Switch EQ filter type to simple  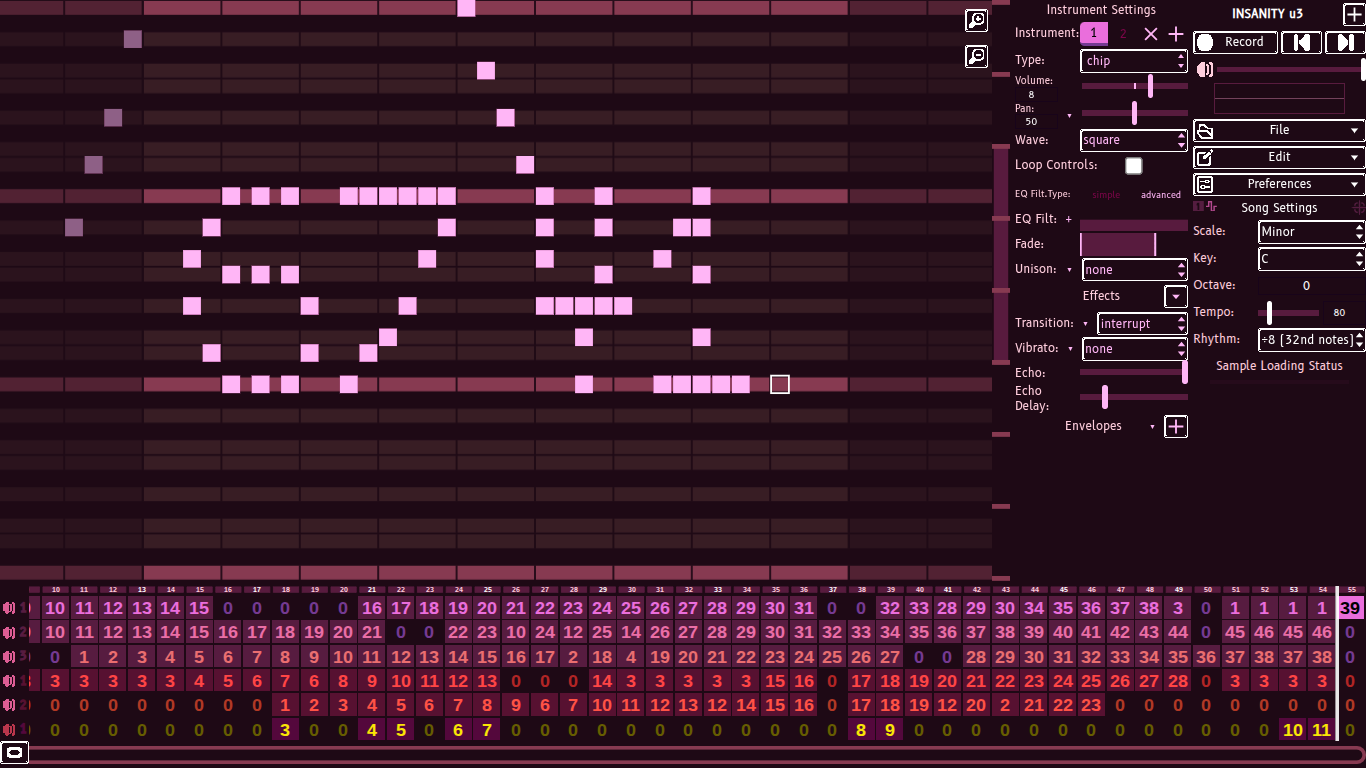[1105, 195]
